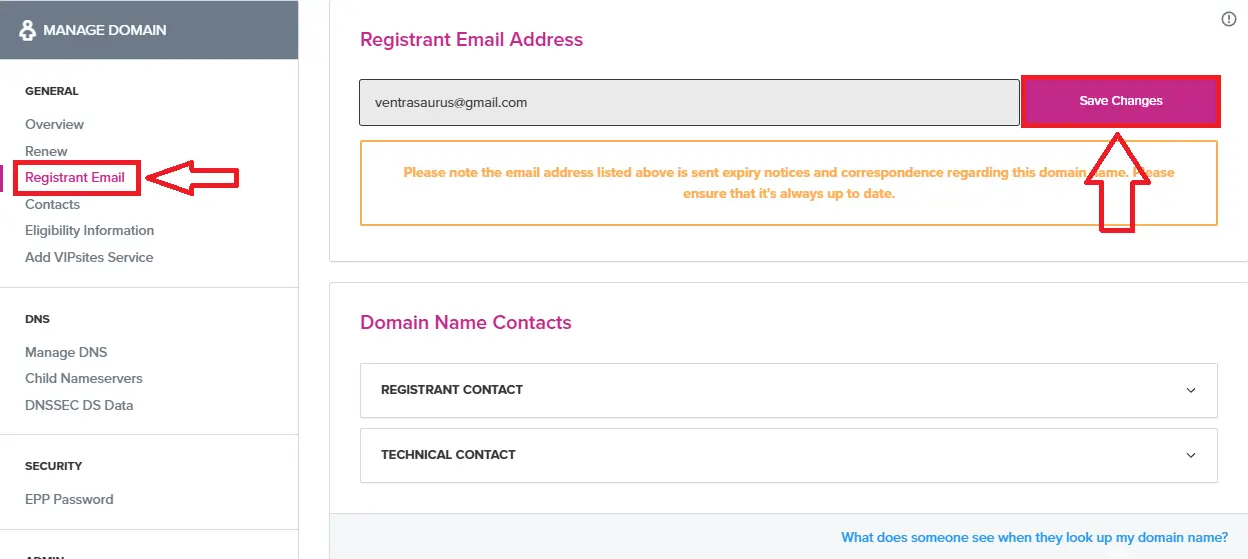Open DNSSEC DS Data page

(79, 405)
